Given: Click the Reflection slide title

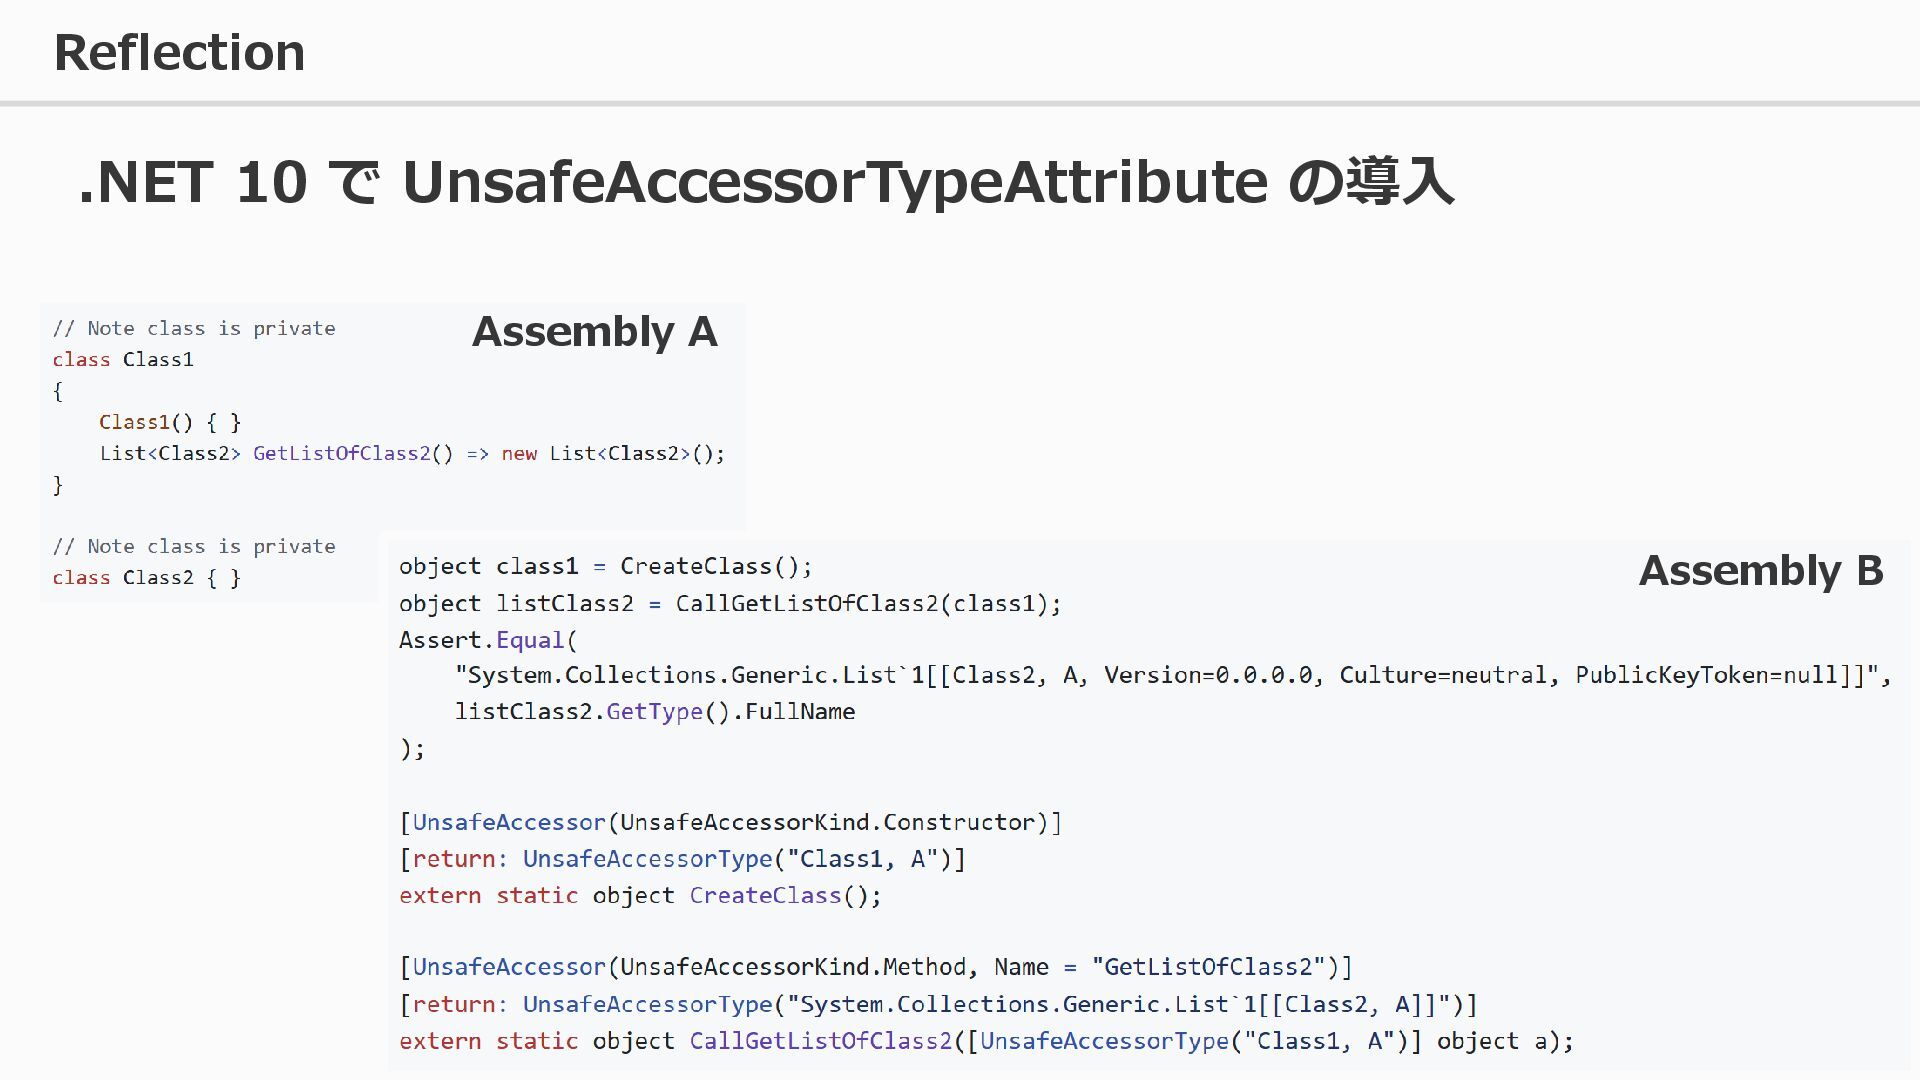Looking at the screenshot, I should (179, 52).
